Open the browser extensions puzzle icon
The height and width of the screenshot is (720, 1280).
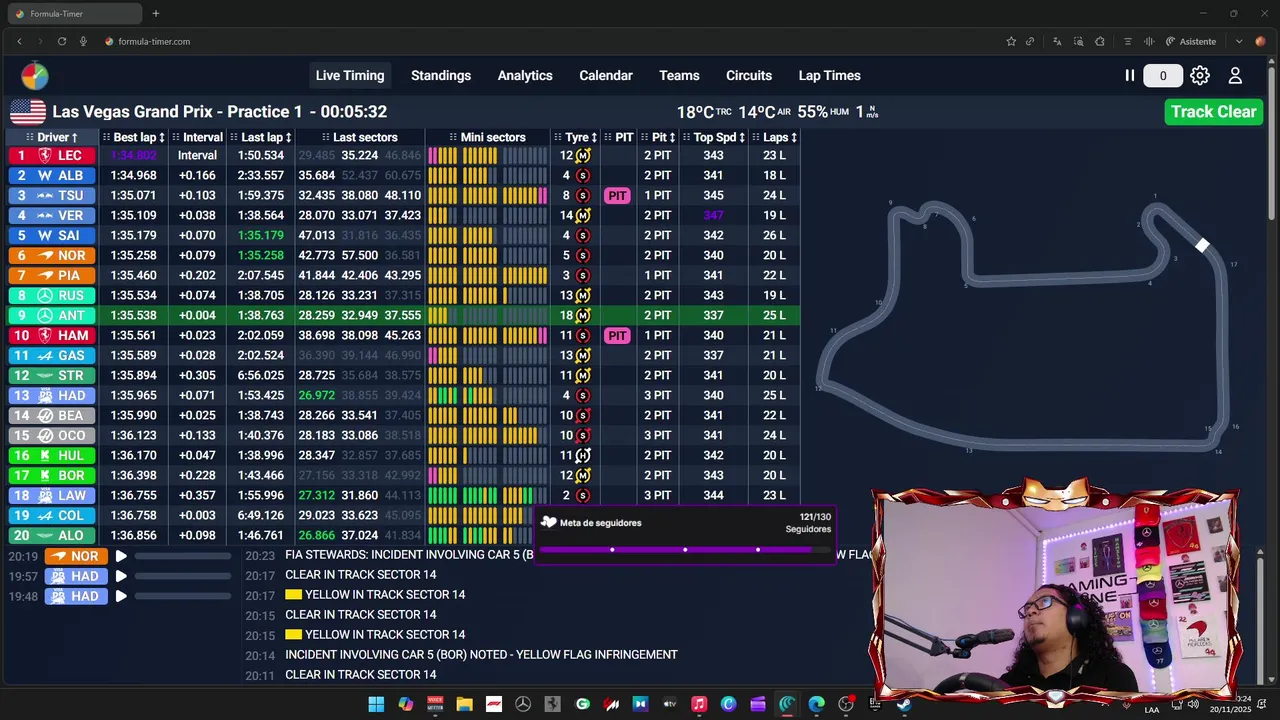point(1100,41)
